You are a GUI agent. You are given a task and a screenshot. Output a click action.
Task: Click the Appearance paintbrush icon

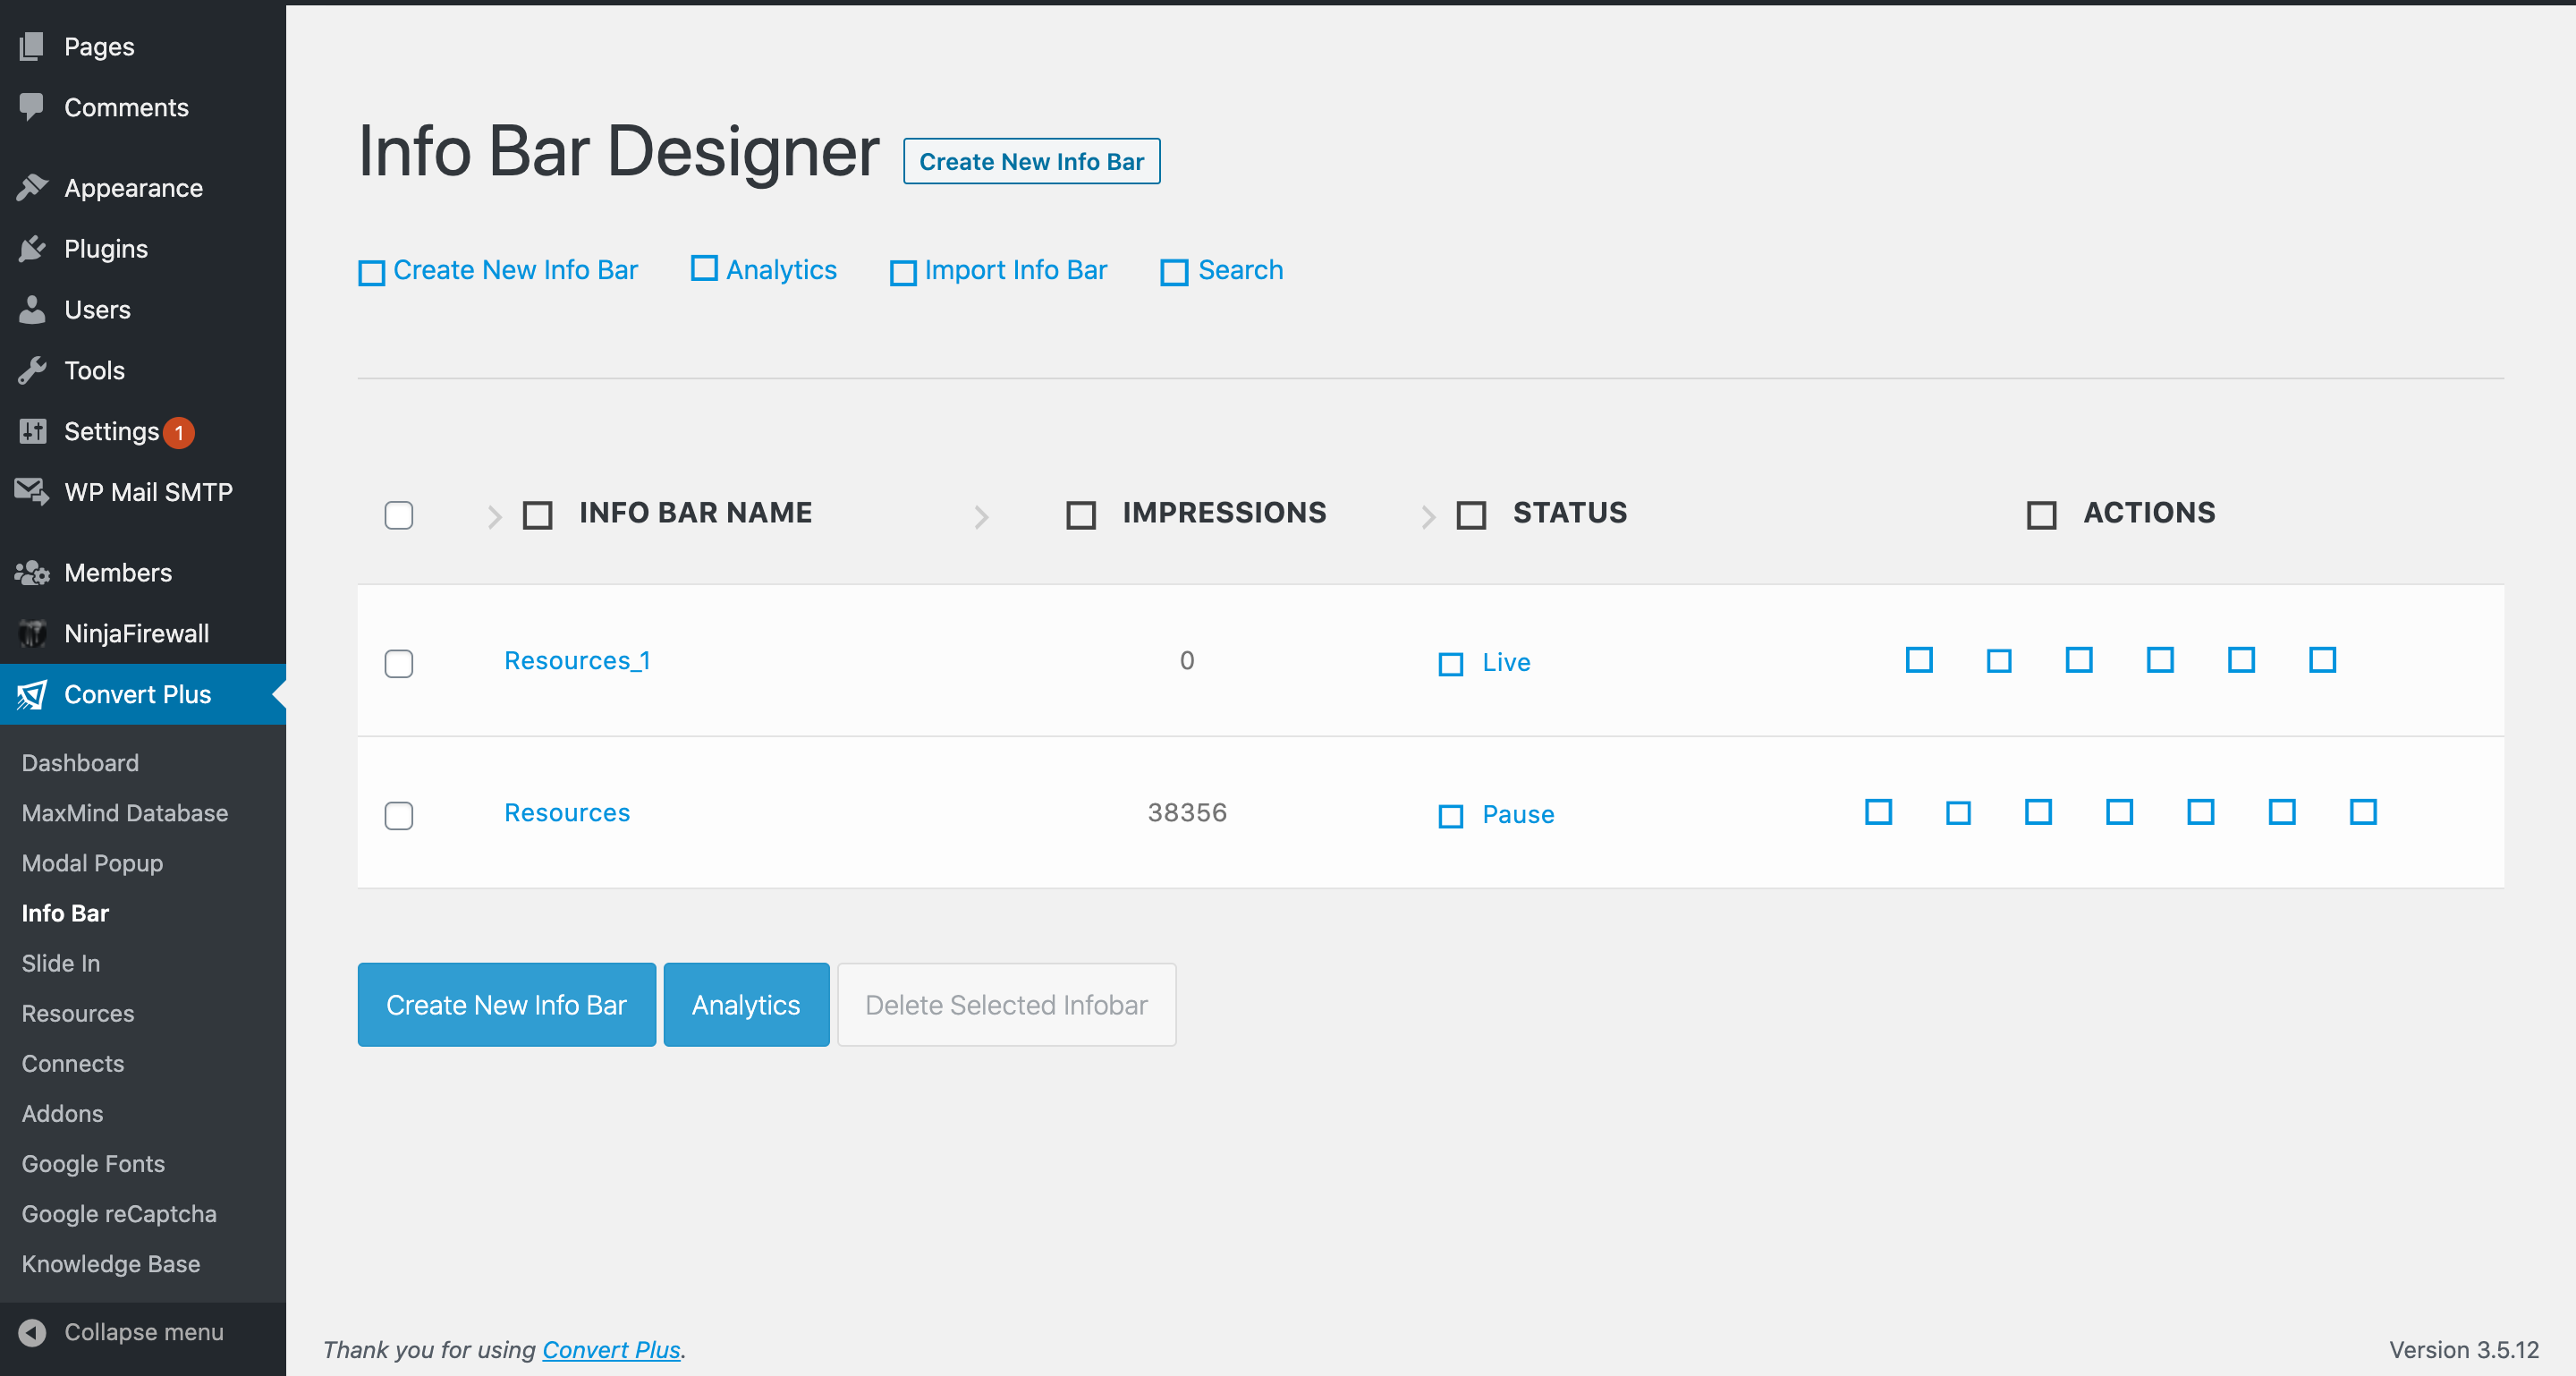coord(32,188)
